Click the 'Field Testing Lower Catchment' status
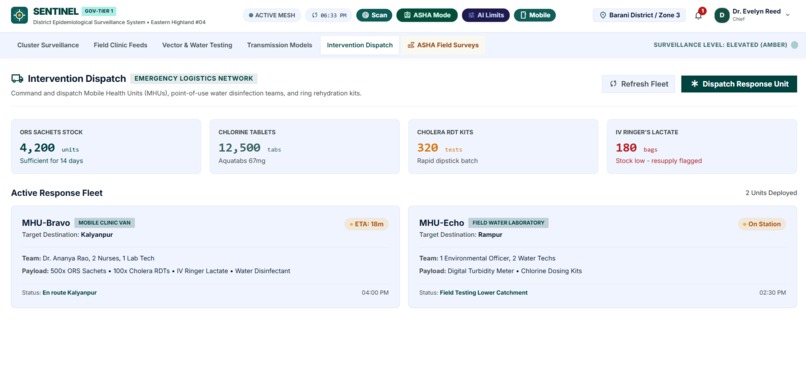This screenshot has height=366, width=806. click(484, 292)
